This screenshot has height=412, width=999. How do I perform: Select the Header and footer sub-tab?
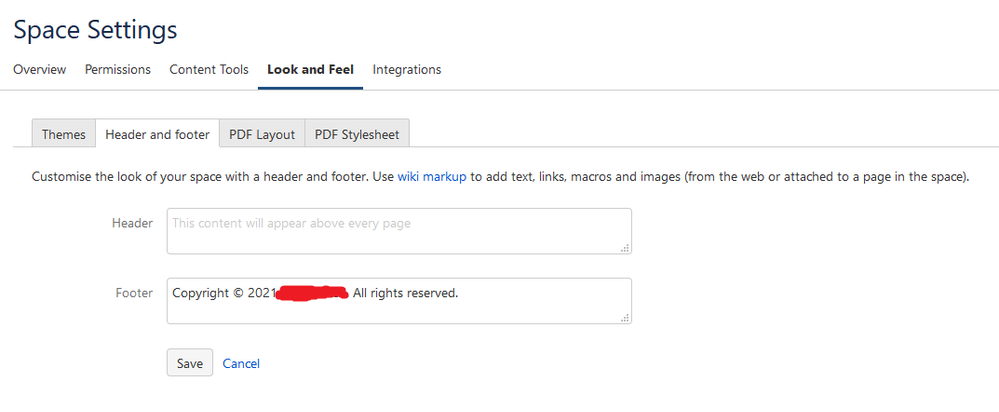click(158, 135)
